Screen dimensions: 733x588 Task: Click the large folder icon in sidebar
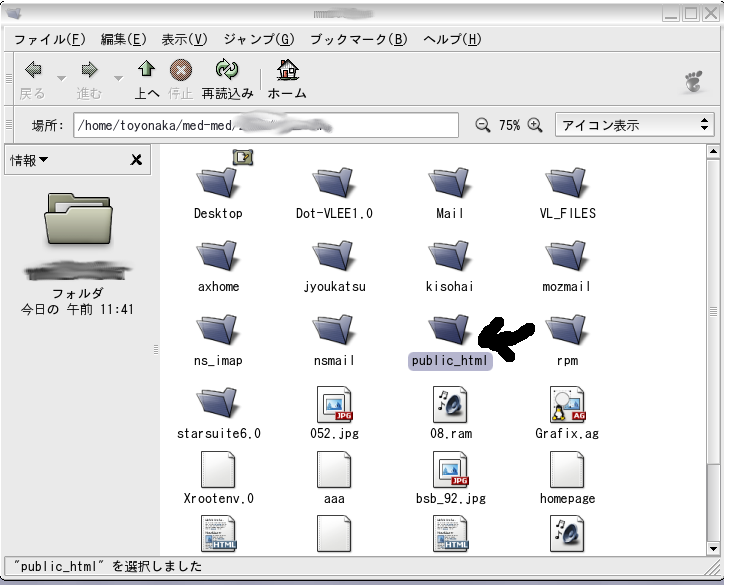[79, 219]
